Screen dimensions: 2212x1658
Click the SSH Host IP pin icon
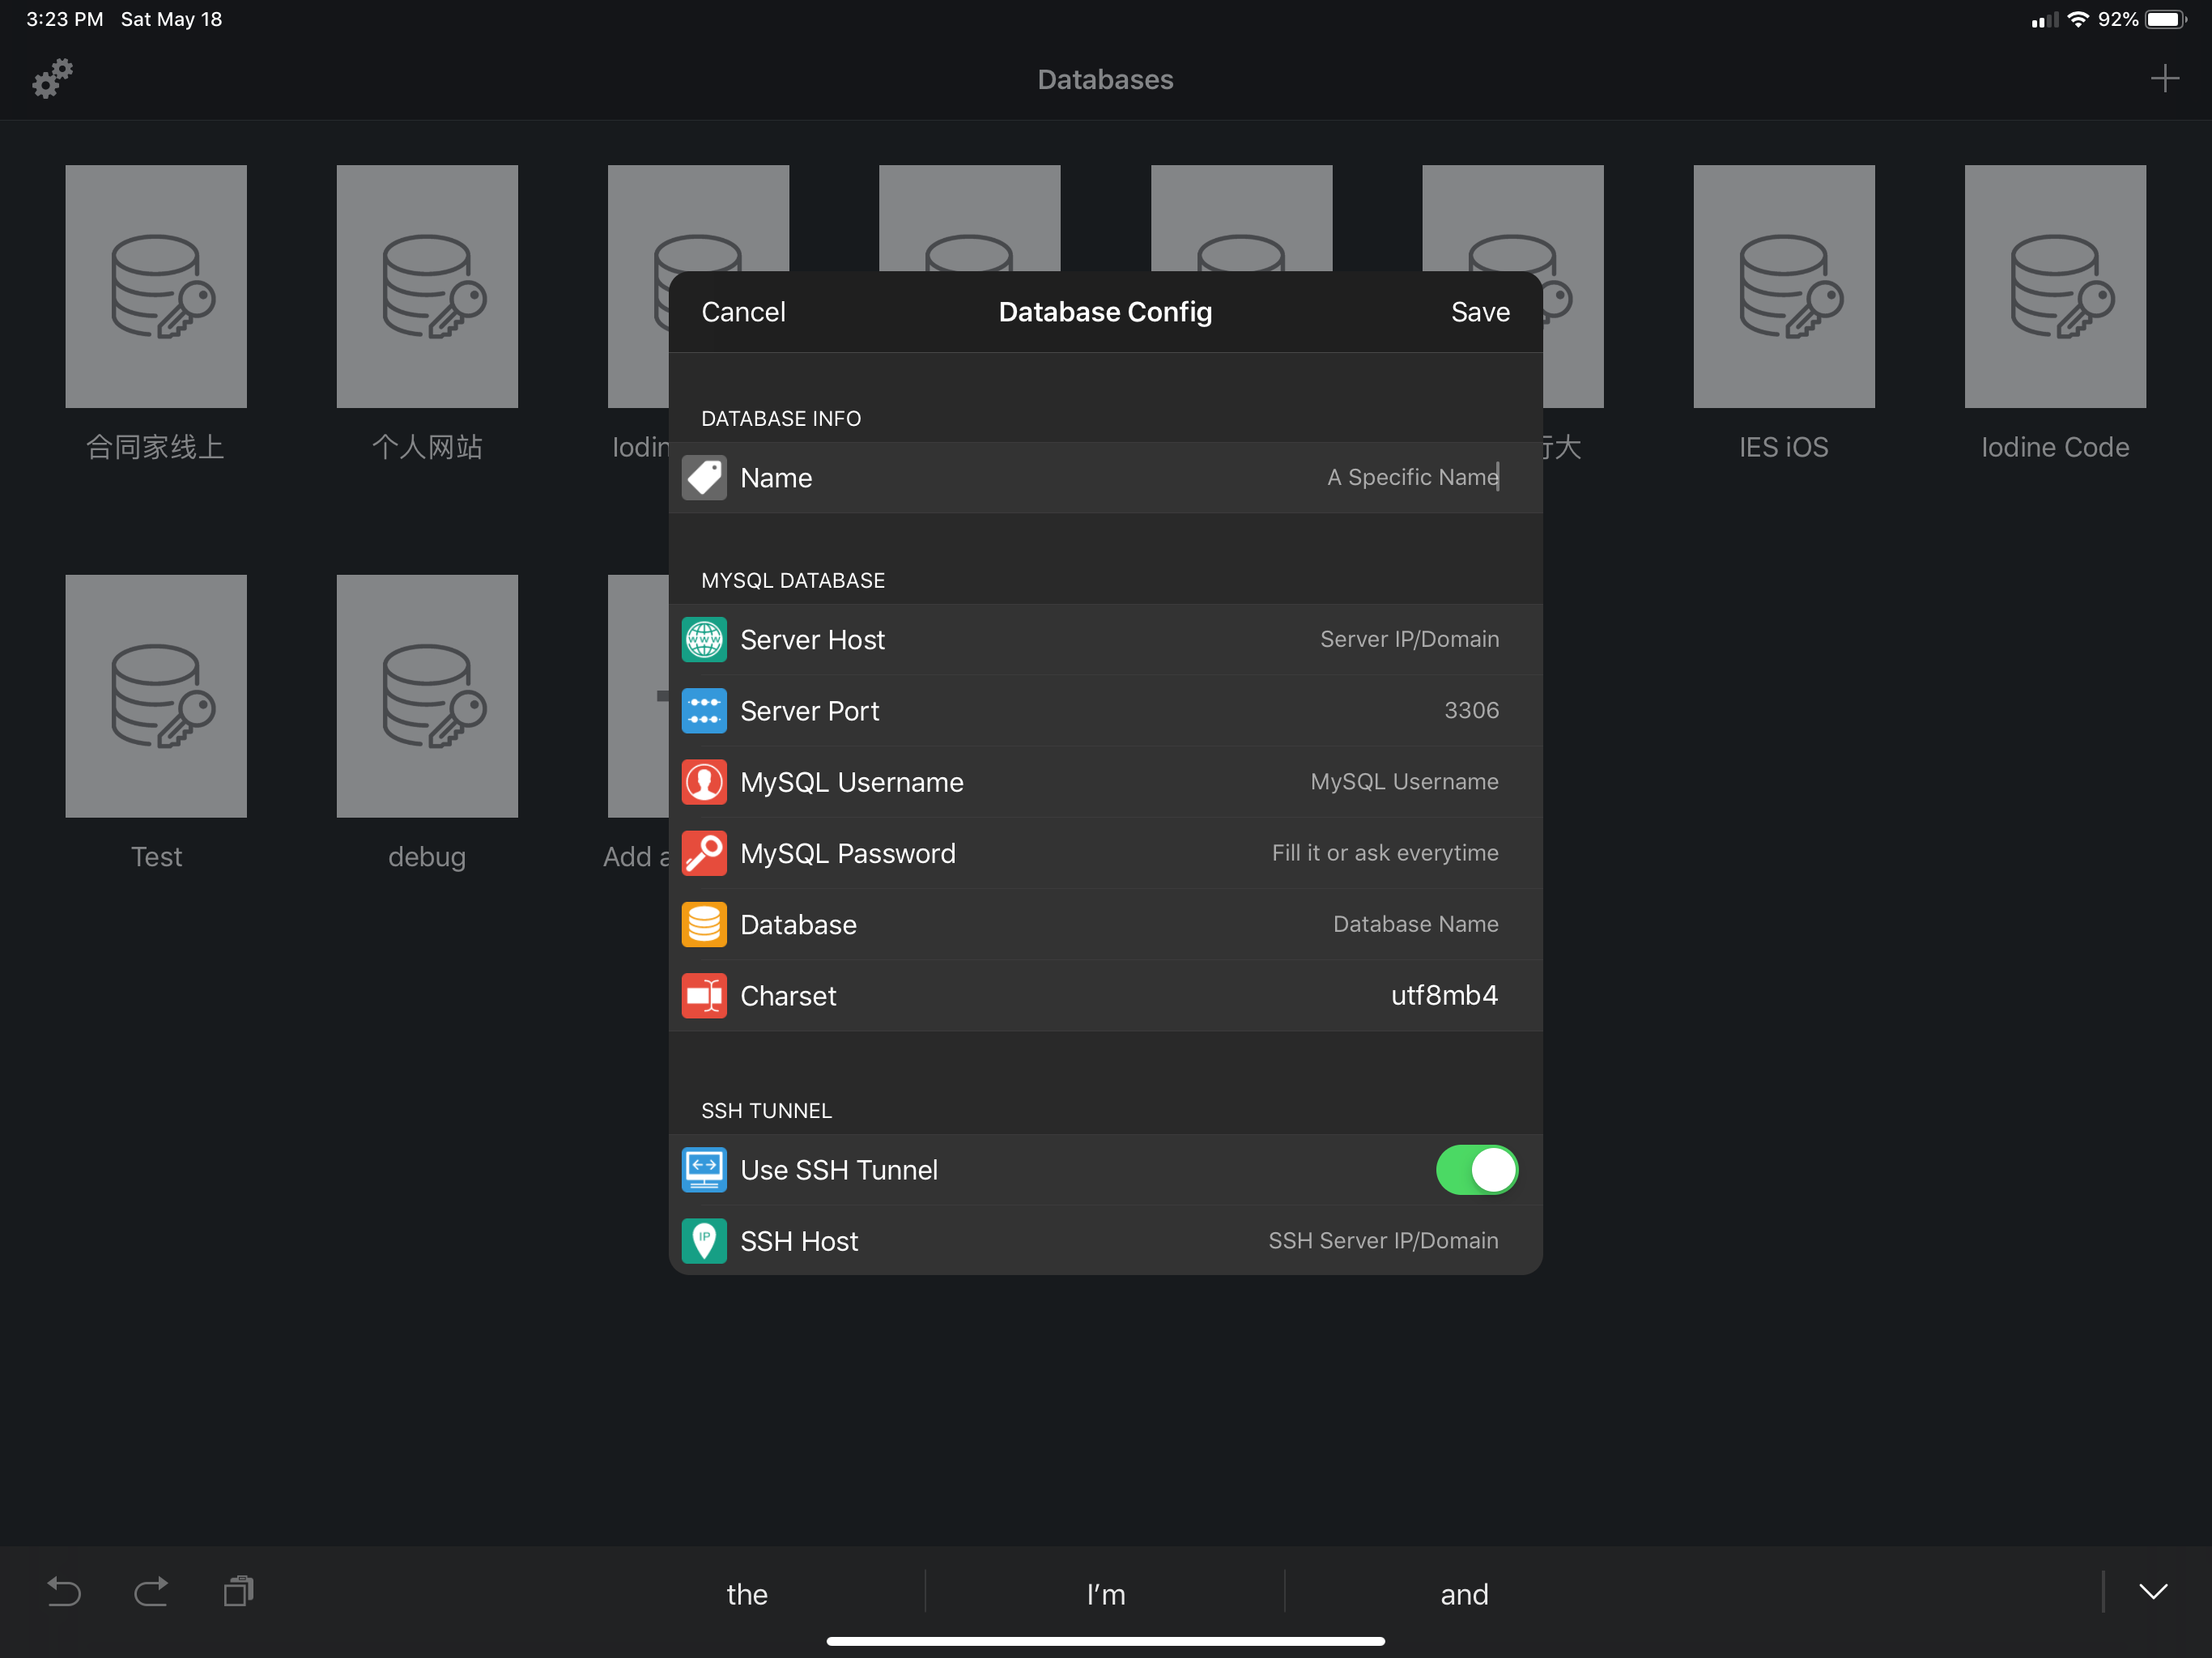(704, 1241)
